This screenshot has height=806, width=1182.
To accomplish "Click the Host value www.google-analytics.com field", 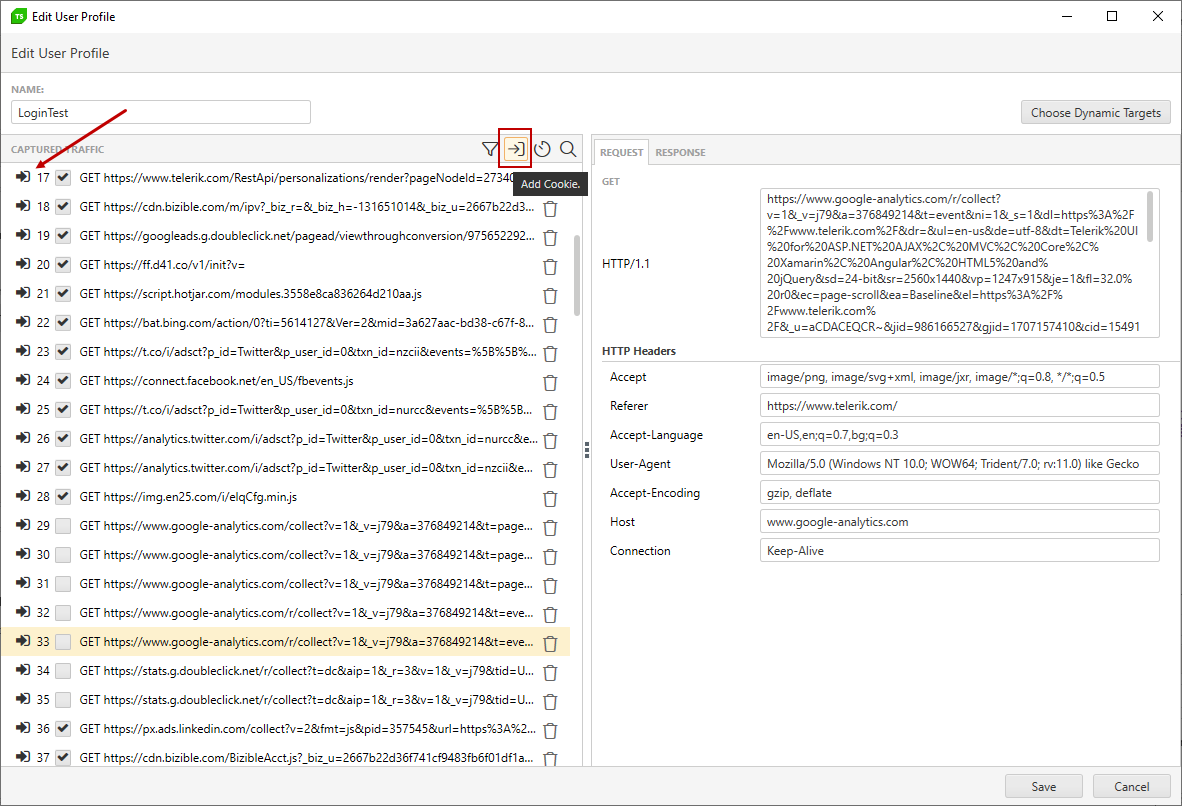I will [x=959, y=522].
